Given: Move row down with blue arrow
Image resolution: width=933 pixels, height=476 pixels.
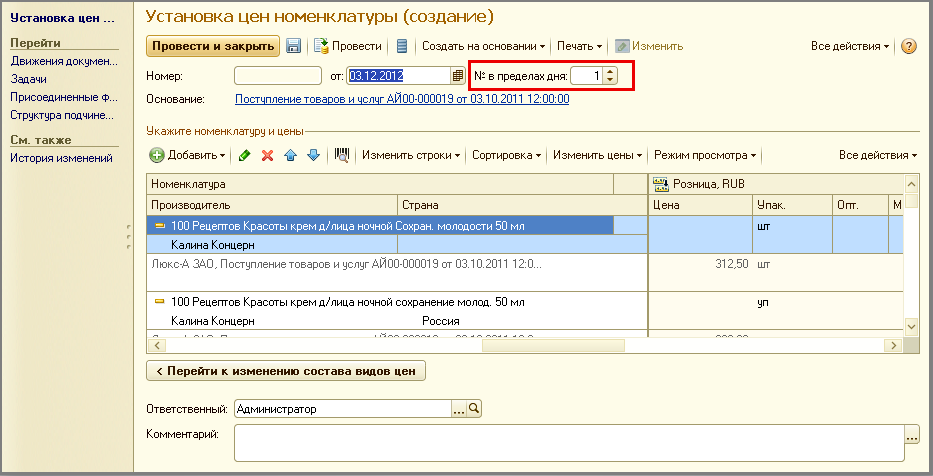Looking at the screenshot, I should (313, 155).
